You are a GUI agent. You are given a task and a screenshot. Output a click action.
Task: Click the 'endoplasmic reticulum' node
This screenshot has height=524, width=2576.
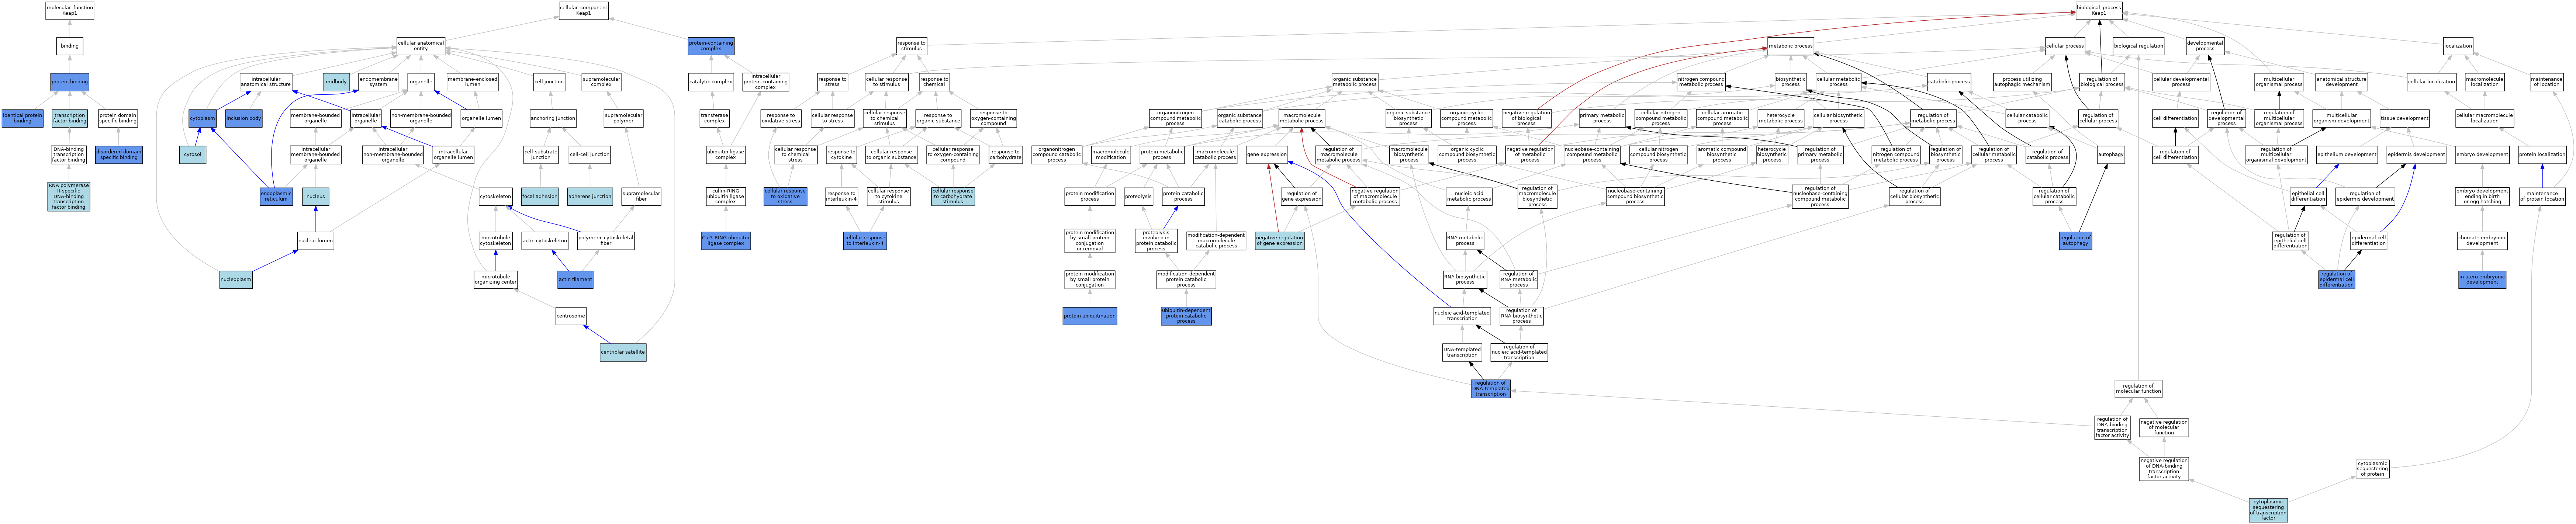[x=276, y=196]
